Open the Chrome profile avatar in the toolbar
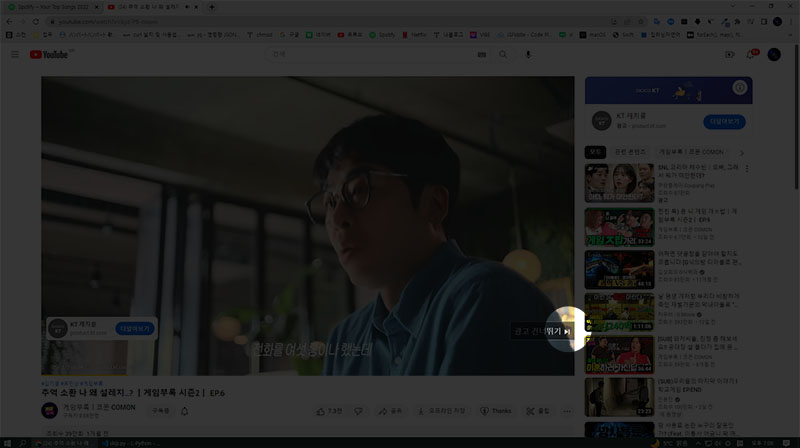The width and height of the screenshot is (800, 448). click(x=777, y=21)
